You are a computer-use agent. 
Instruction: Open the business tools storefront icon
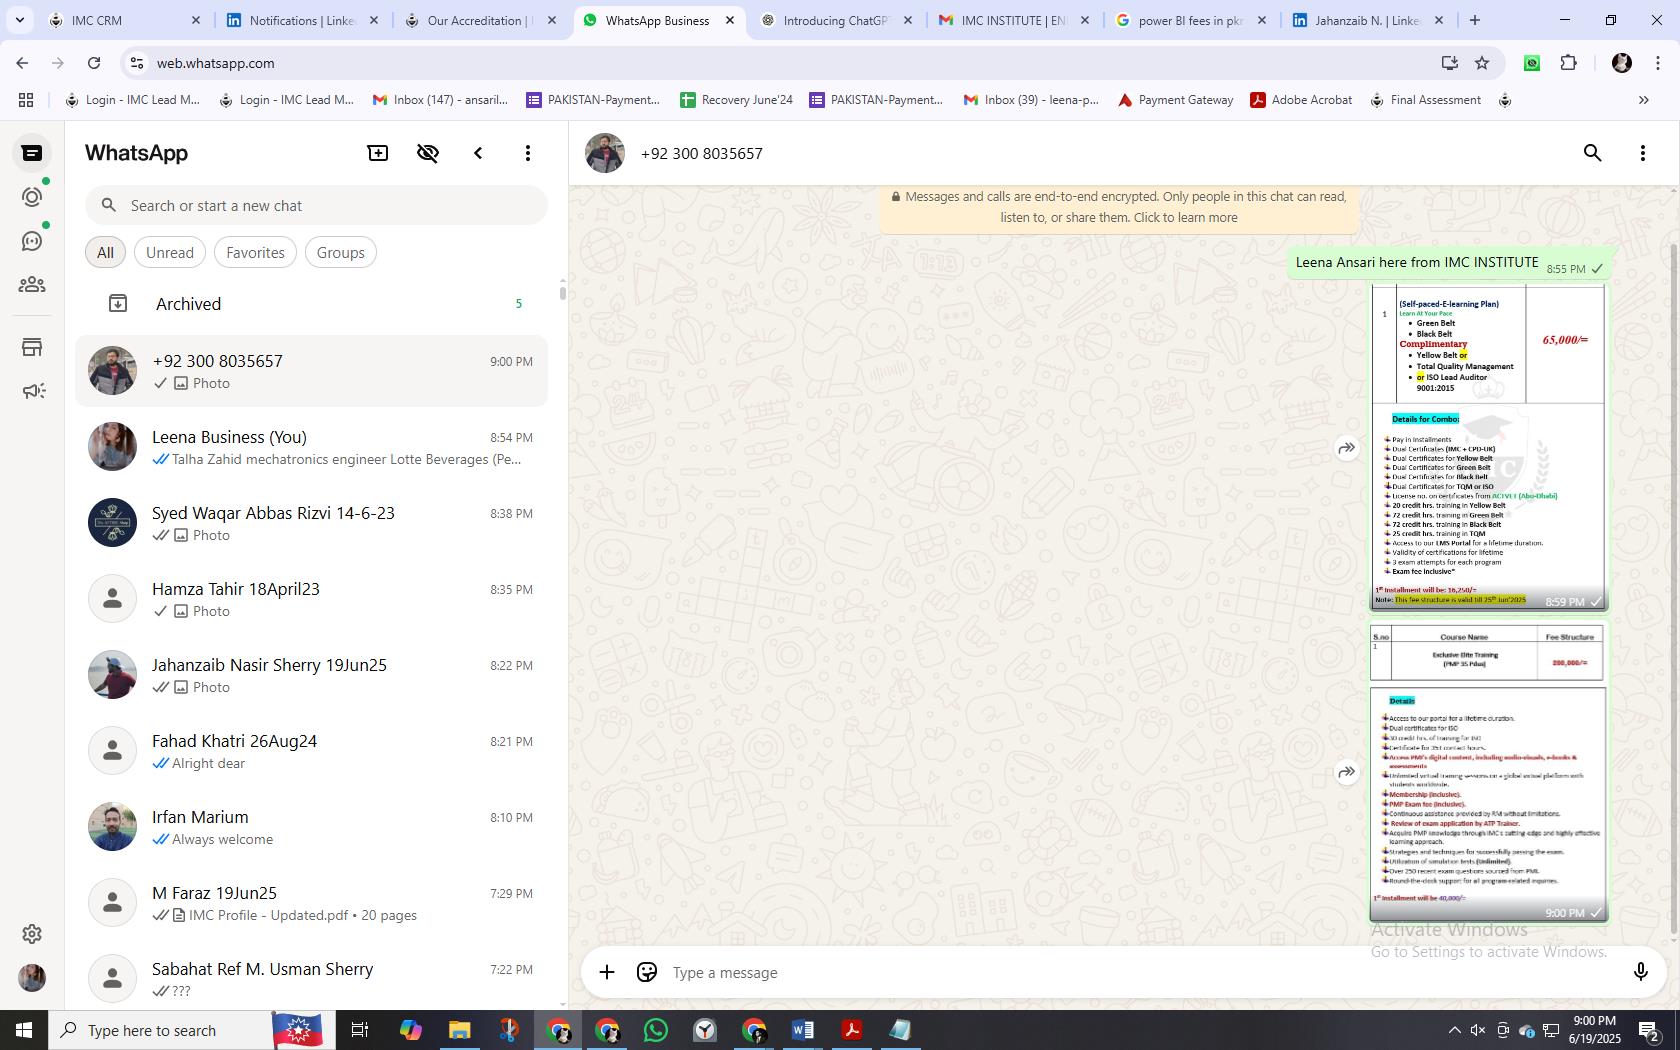coord(32,347)
